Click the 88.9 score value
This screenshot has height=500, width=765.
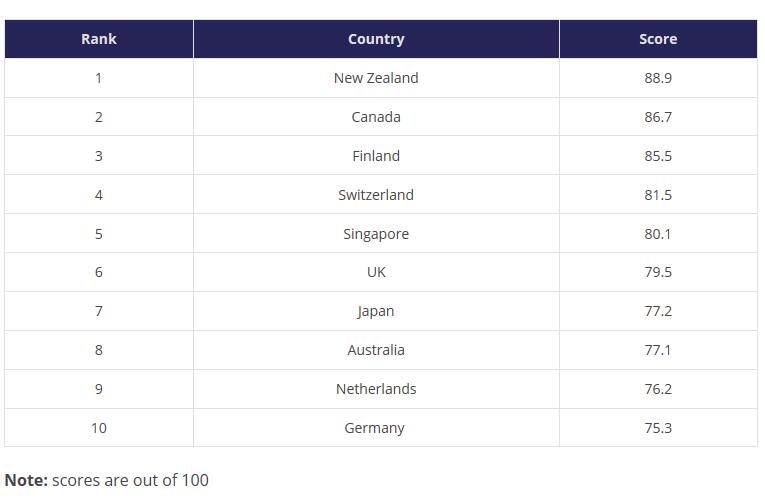point(658,78)
